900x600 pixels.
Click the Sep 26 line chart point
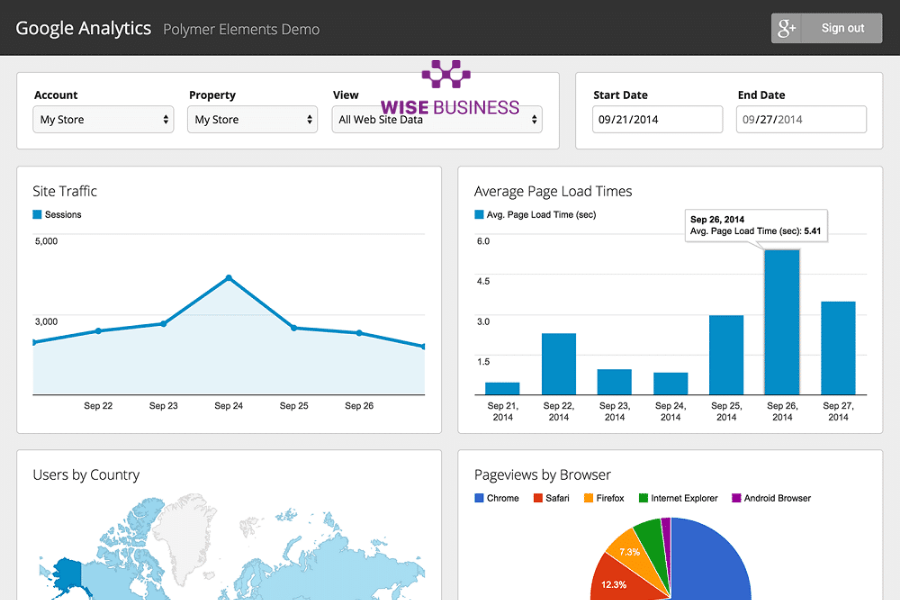point(359,333)
